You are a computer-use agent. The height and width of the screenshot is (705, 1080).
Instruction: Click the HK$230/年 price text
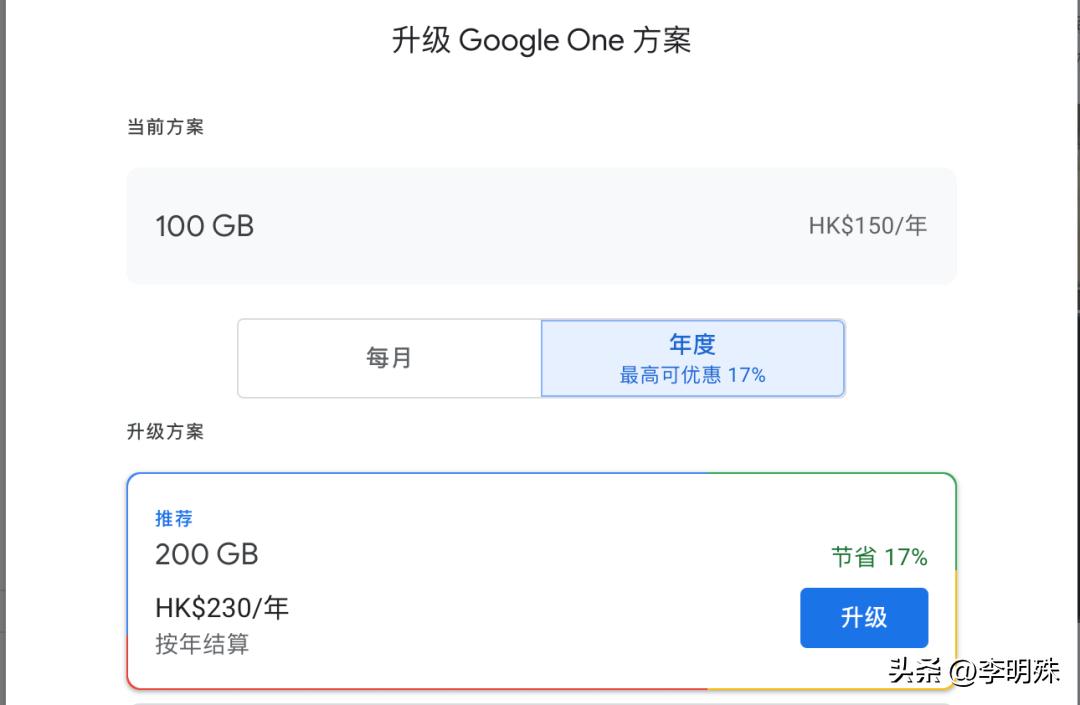pos(221,607)
